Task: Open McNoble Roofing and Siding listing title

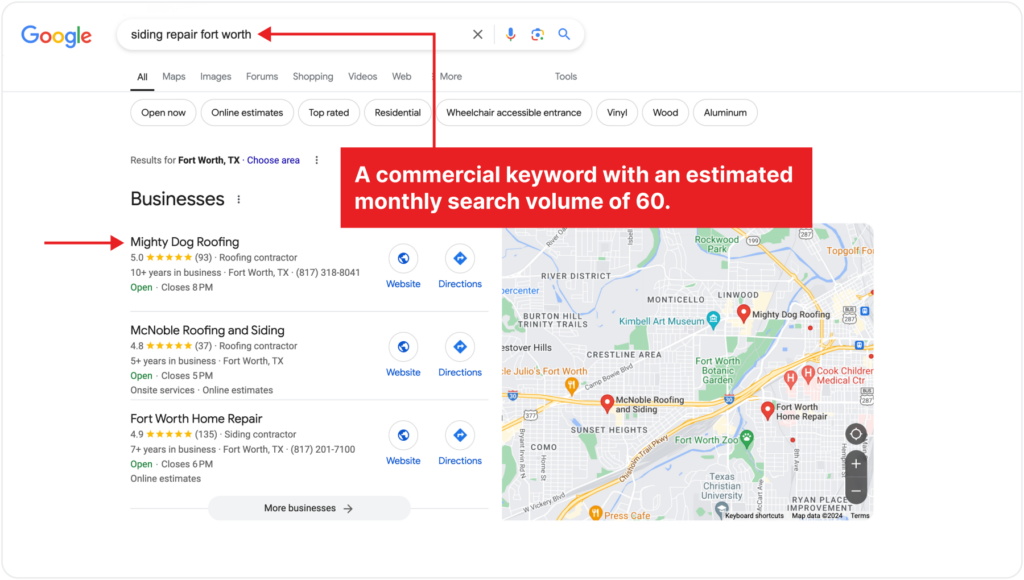Action: (x=207, y=330)
